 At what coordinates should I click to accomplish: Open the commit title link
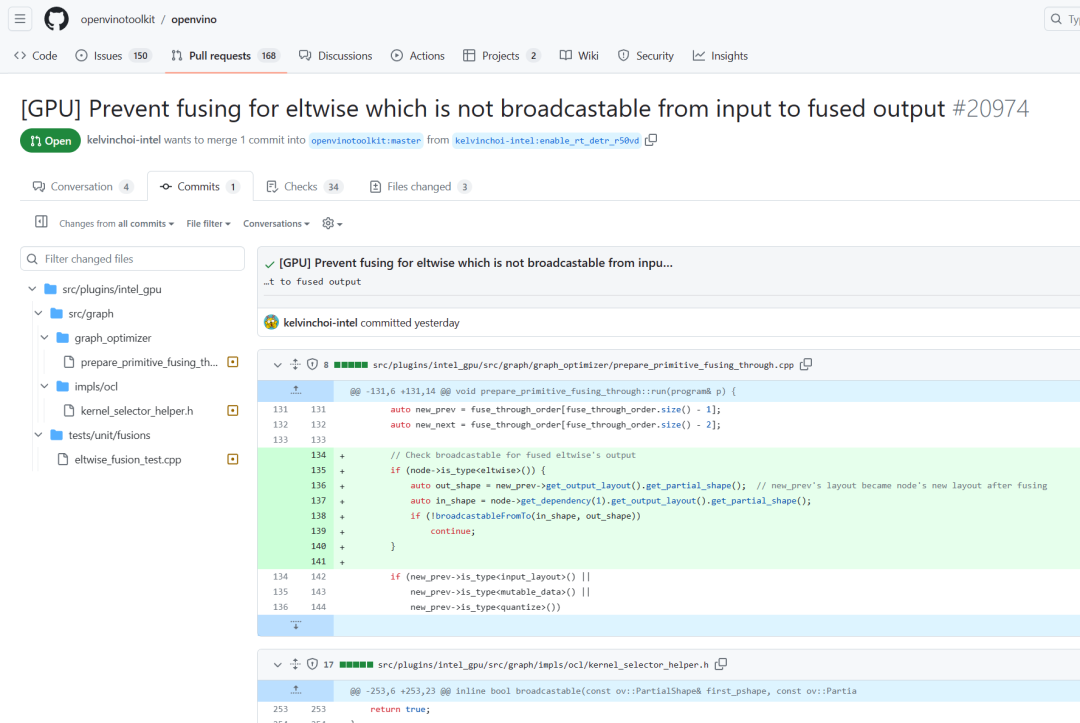[476, 263]
